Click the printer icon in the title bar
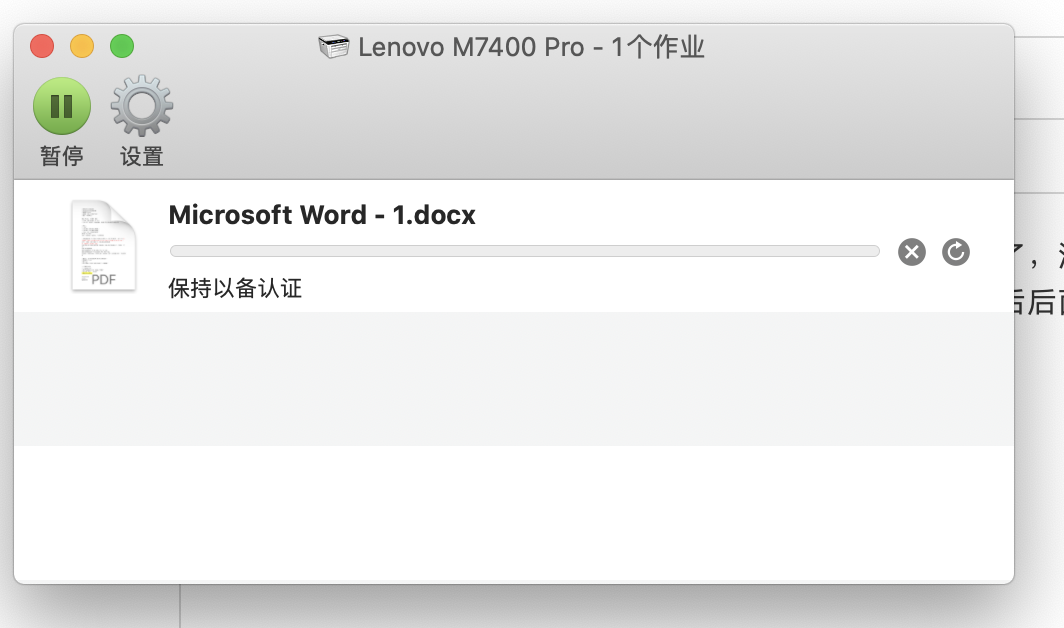Viewport: 1064px width, 628px height. coord(334,47)
